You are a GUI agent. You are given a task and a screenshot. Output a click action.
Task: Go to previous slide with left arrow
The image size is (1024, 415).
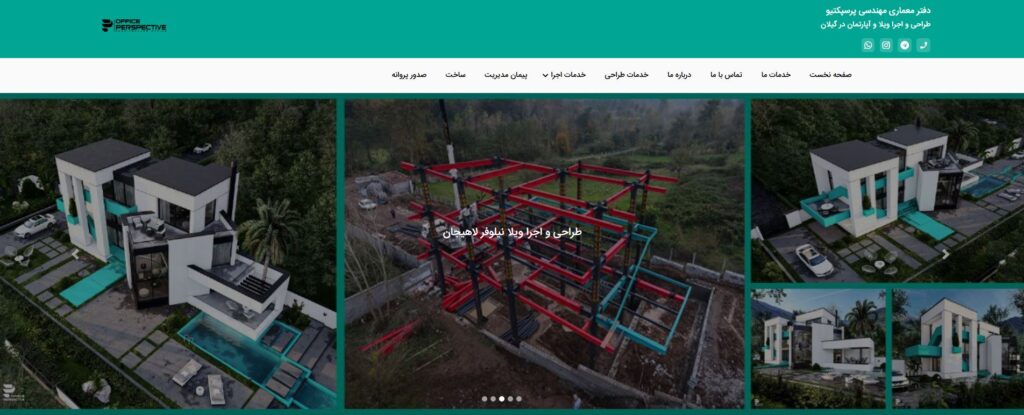(76, 254)
